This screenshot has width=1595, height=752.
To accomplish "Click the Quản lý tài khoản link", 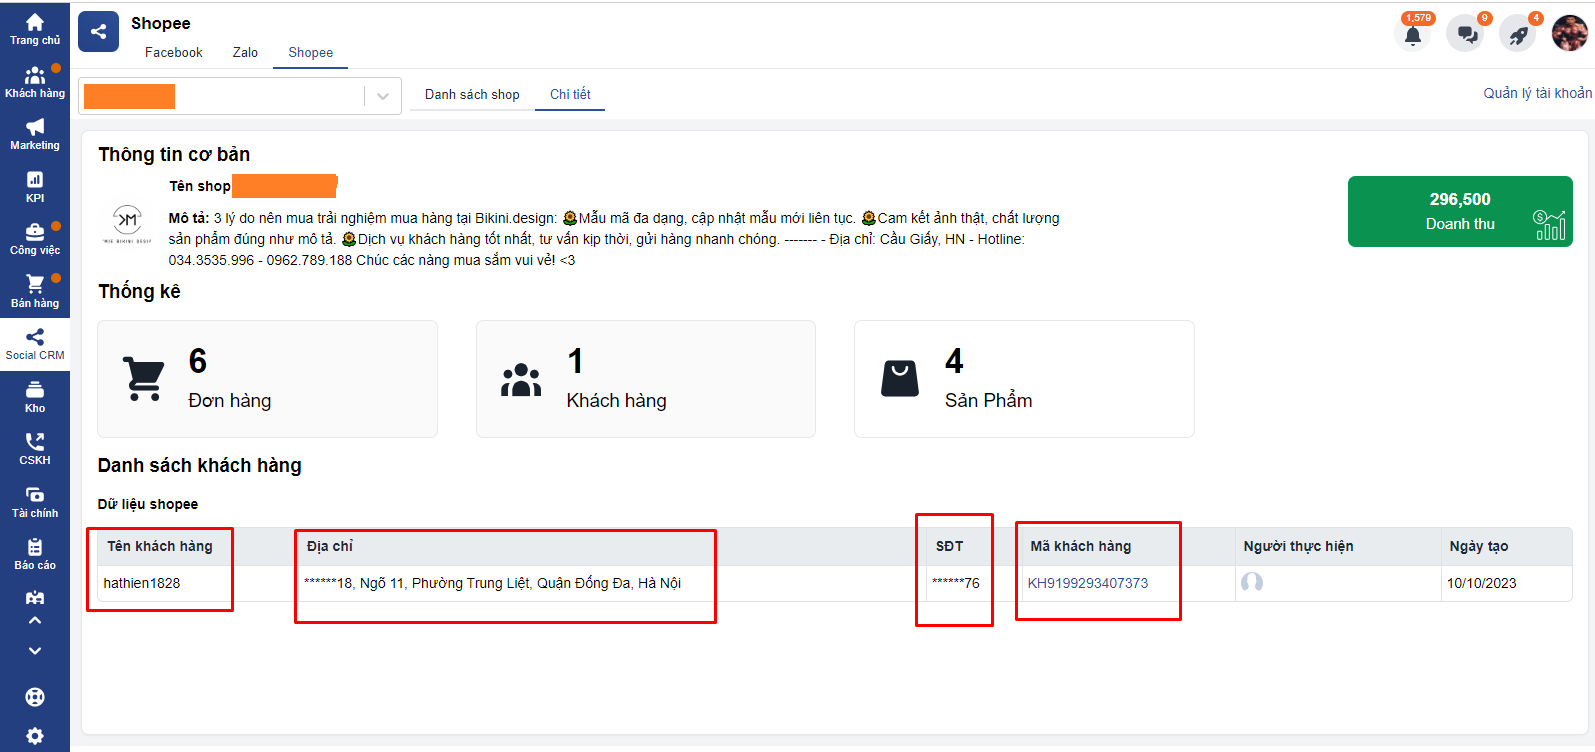I will (1537, 93).
